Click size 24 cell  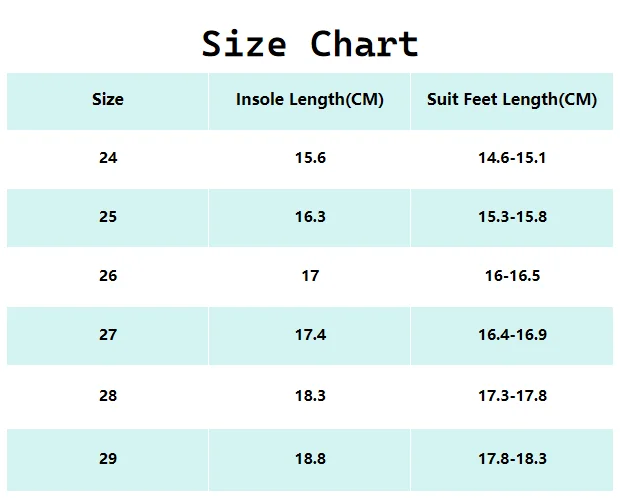(108, 158)
